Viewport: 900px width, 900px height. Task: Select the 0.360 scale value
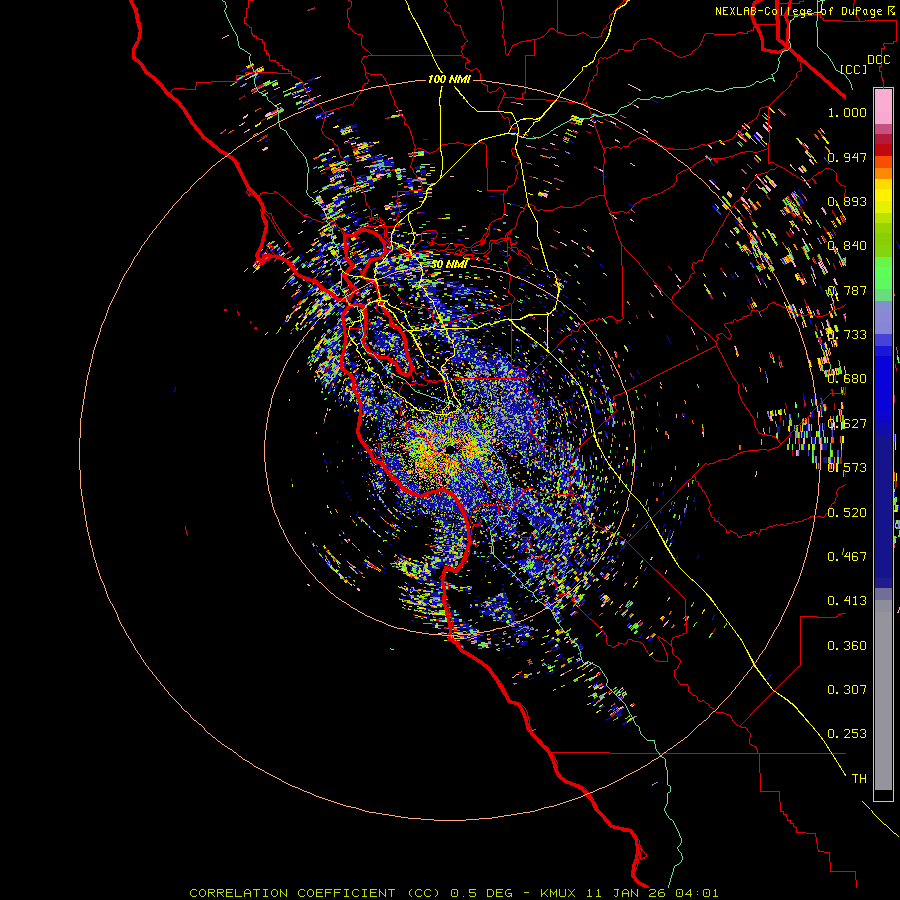pyautogui.click(x=847, y=646)
